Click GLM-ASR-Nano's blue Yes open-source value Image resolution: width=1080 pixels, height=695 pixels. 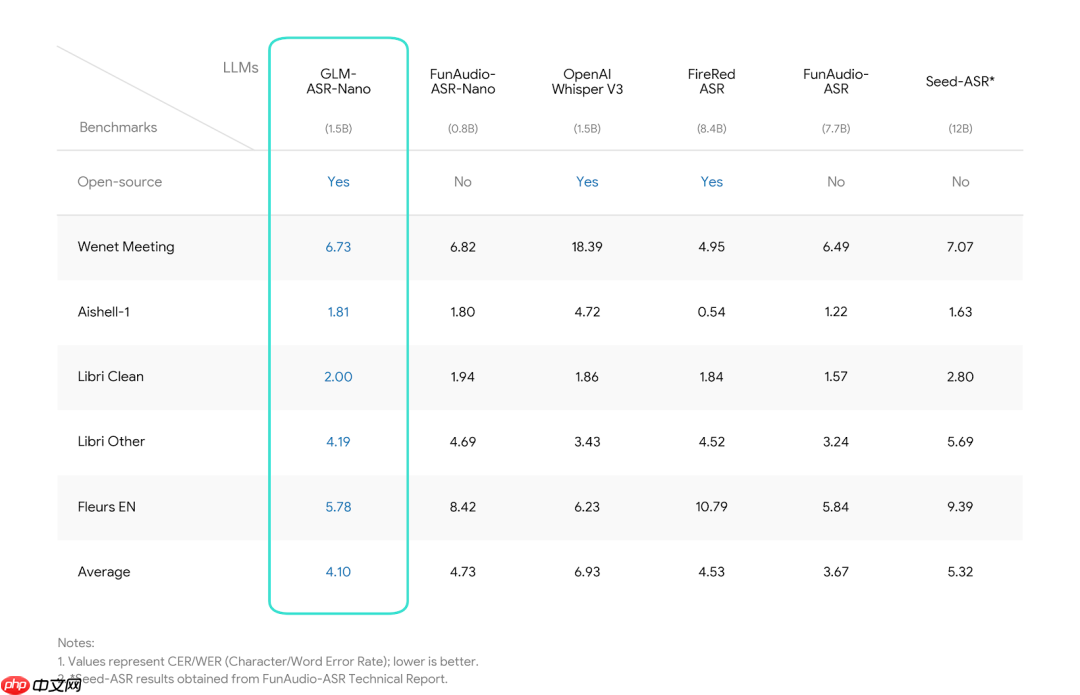click(338, 182)
